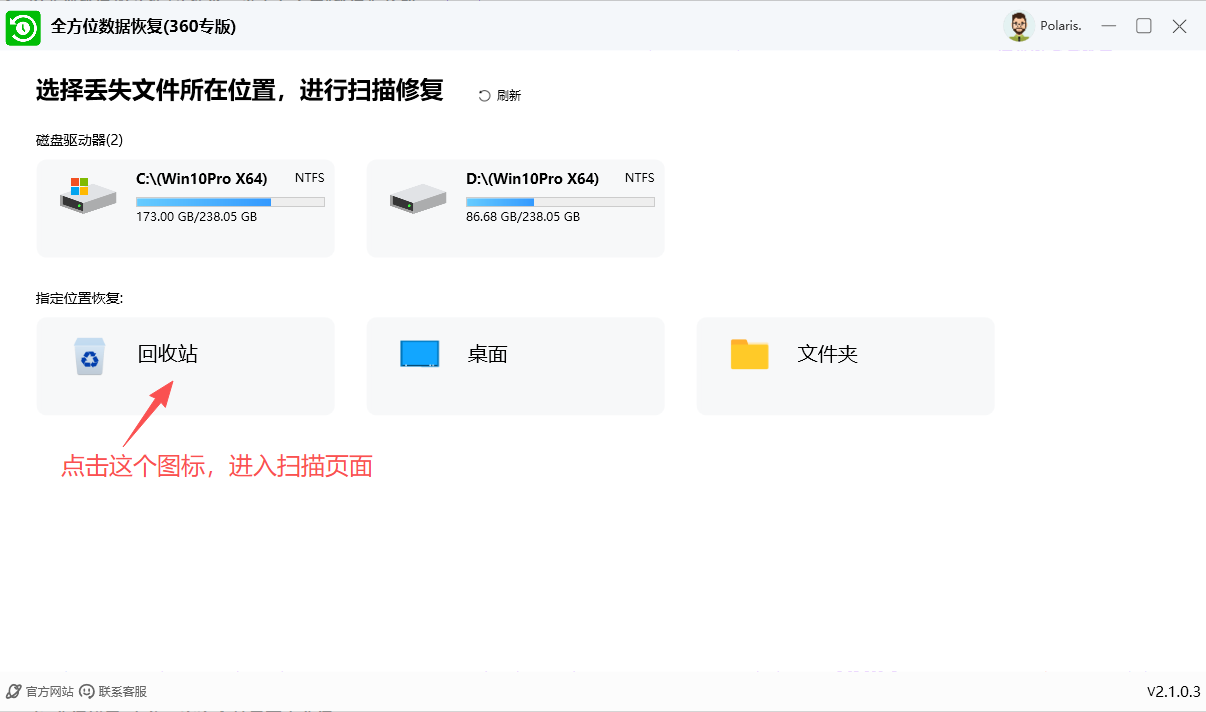Image resolution: width=1206 pixels, height=712 pixels.
Task: Select the D:\(Win10Pro X64) drive card
Action: click(515, 208)
